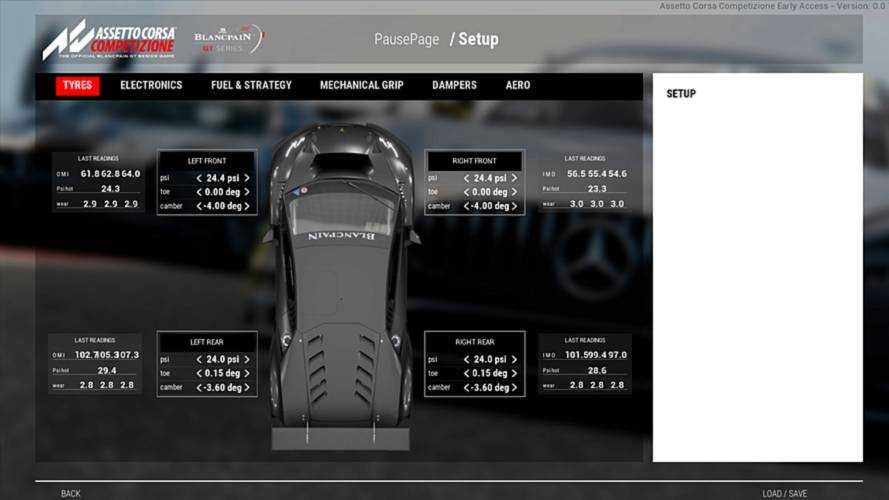
Task: Click Right Front toe value 0.00 deg
Action: pyautogui.click(x=490, y=192)
